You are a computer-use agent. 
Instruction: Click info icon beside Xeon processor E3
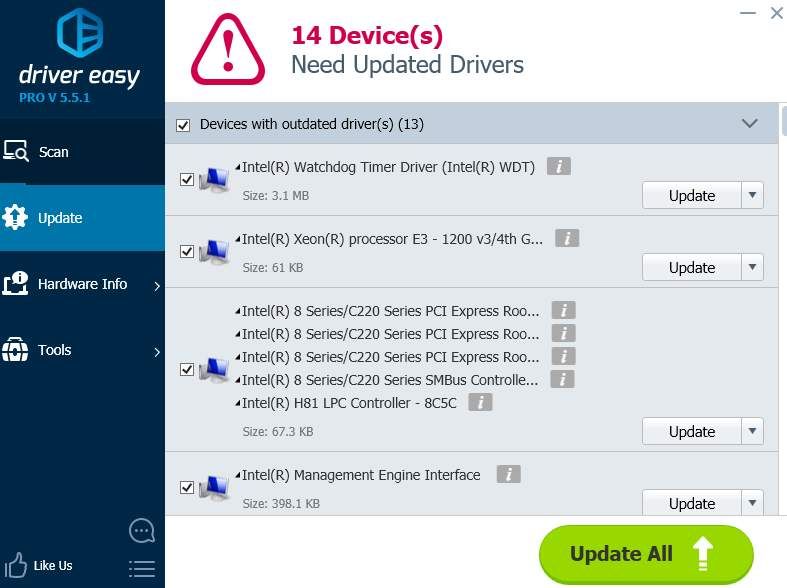click(567, 239)
